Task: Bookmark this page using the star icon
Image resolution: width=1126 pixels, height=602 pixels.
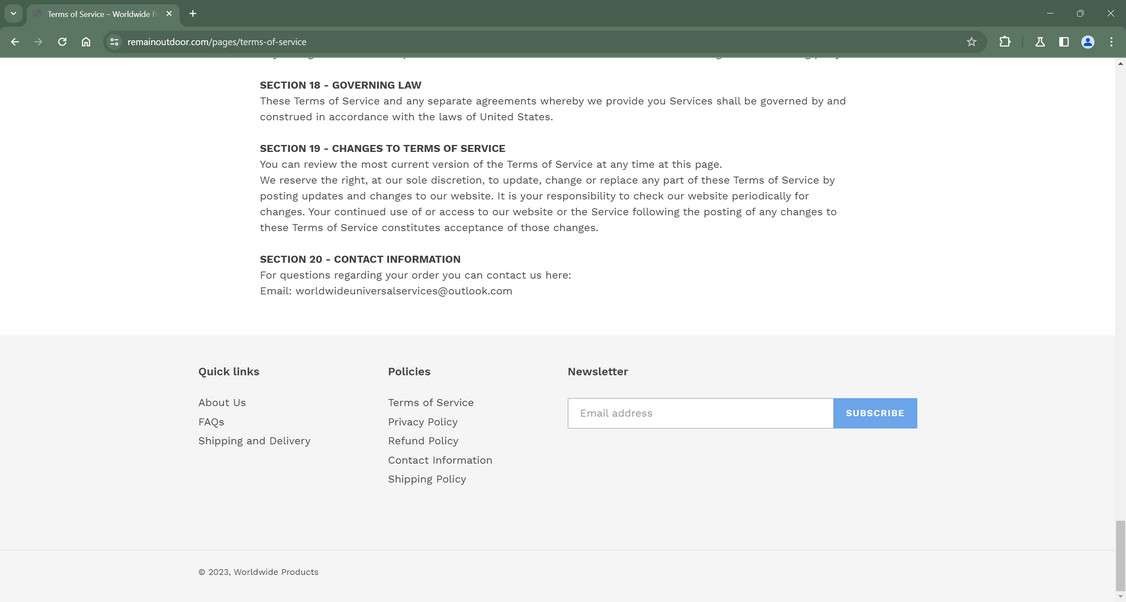Action: click(x=971, y=42)
